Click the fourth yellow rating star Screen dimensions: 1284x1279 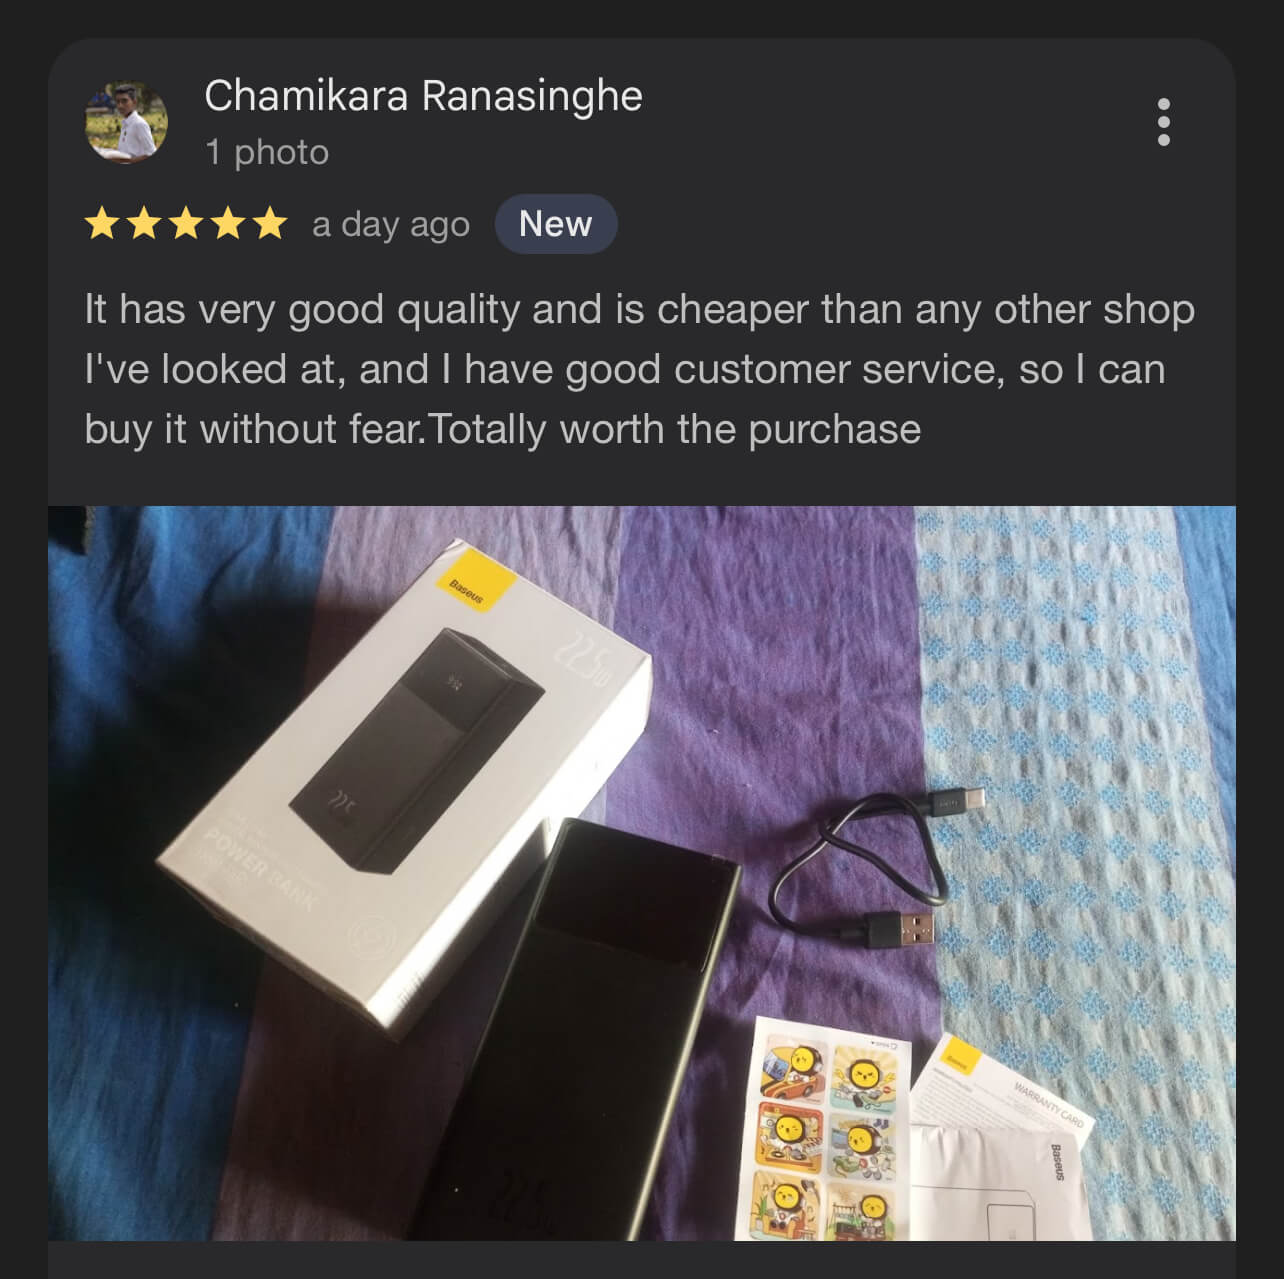click(228, 224)
